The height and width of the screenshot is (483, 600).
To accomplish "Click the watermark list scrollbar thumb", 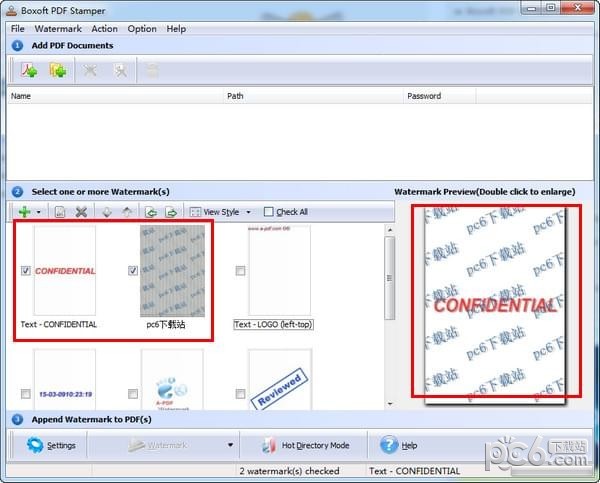I will point(390,278).
